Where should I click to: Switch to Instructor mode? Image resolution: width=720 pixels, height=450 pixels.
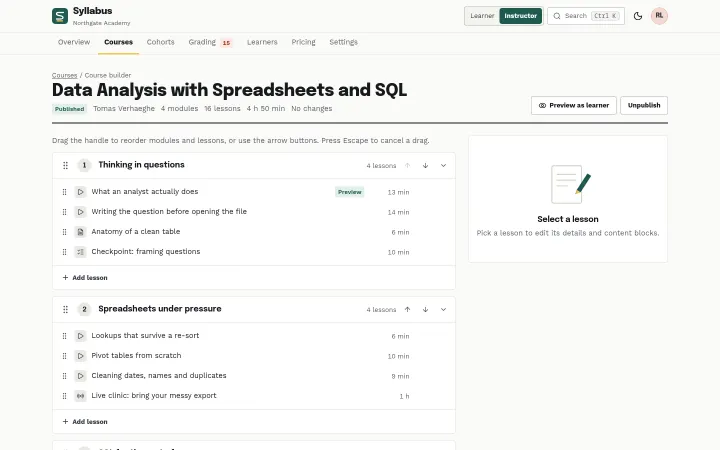[x=520, y=16]
